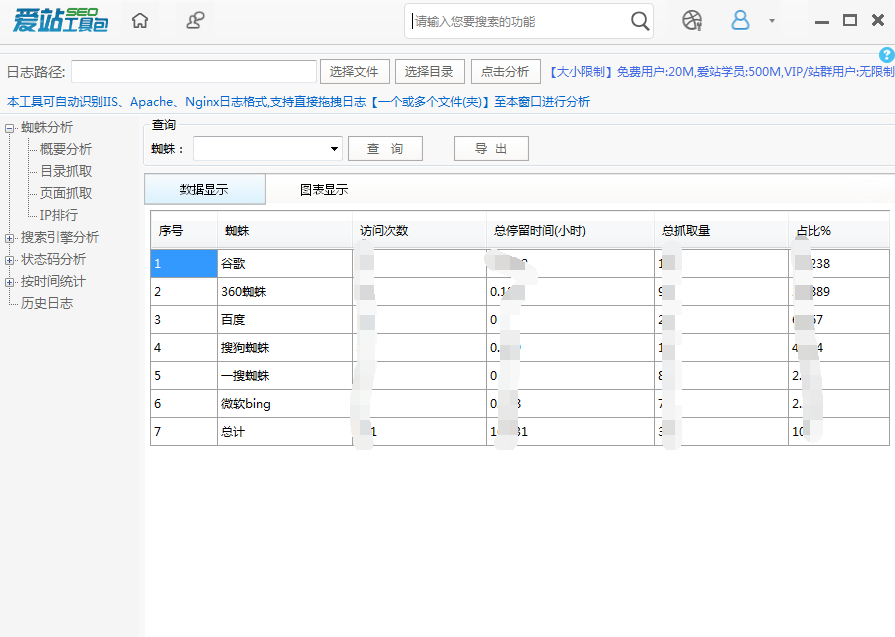Select the 一搜蜘蛛 row cell

tap(285, 376)
